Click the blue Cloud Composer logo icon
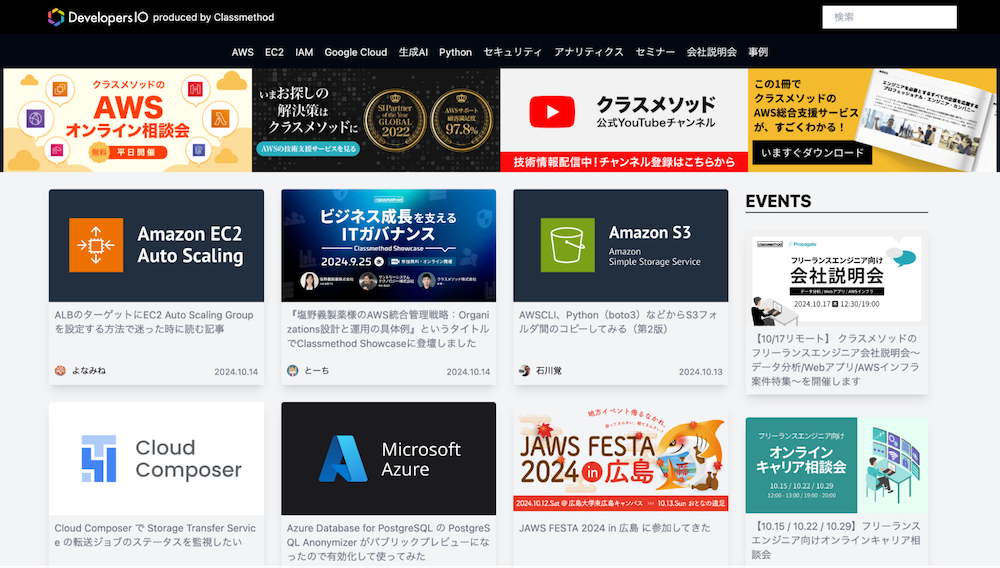The image size is (1000, 568). [x=99, y=458]
